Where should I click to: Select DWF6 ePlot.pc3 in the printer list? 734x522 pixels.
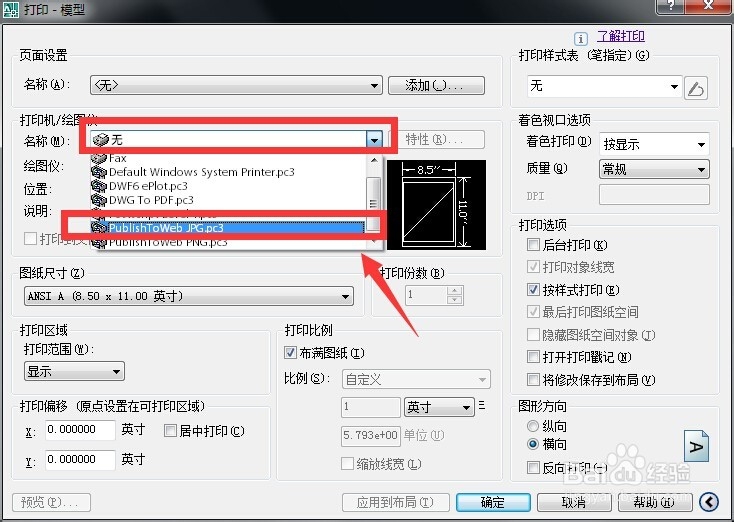click(x=228, y=186)
